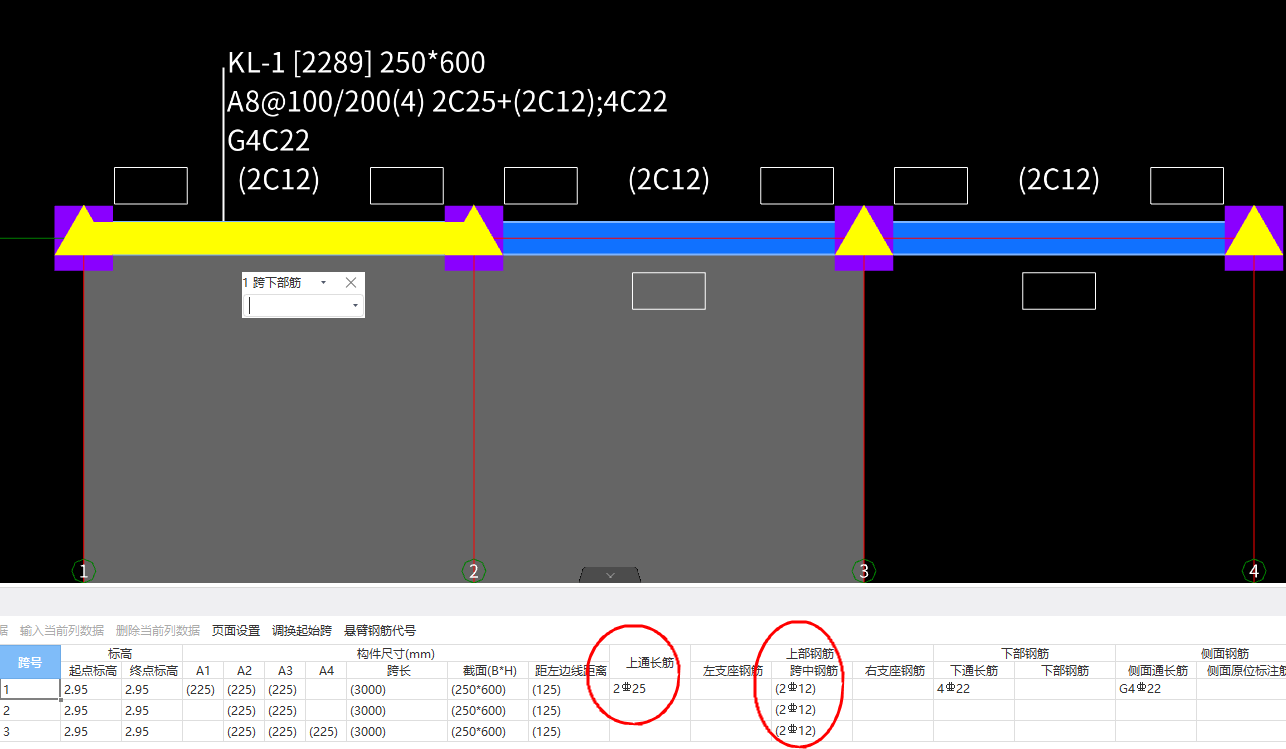Click row 1 起点标高 cell 2.95
This screenshot has width=1286, height=749.
pos(92,689)
